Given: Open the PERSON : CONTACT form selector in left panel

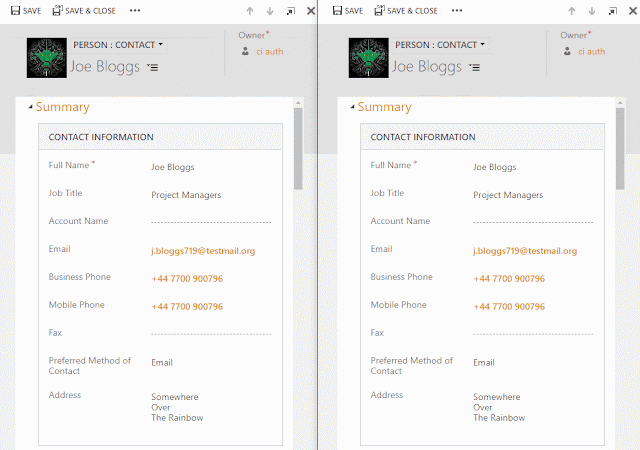Looking at the screenshot, I should pyautogui.click(x=117, y=45).
